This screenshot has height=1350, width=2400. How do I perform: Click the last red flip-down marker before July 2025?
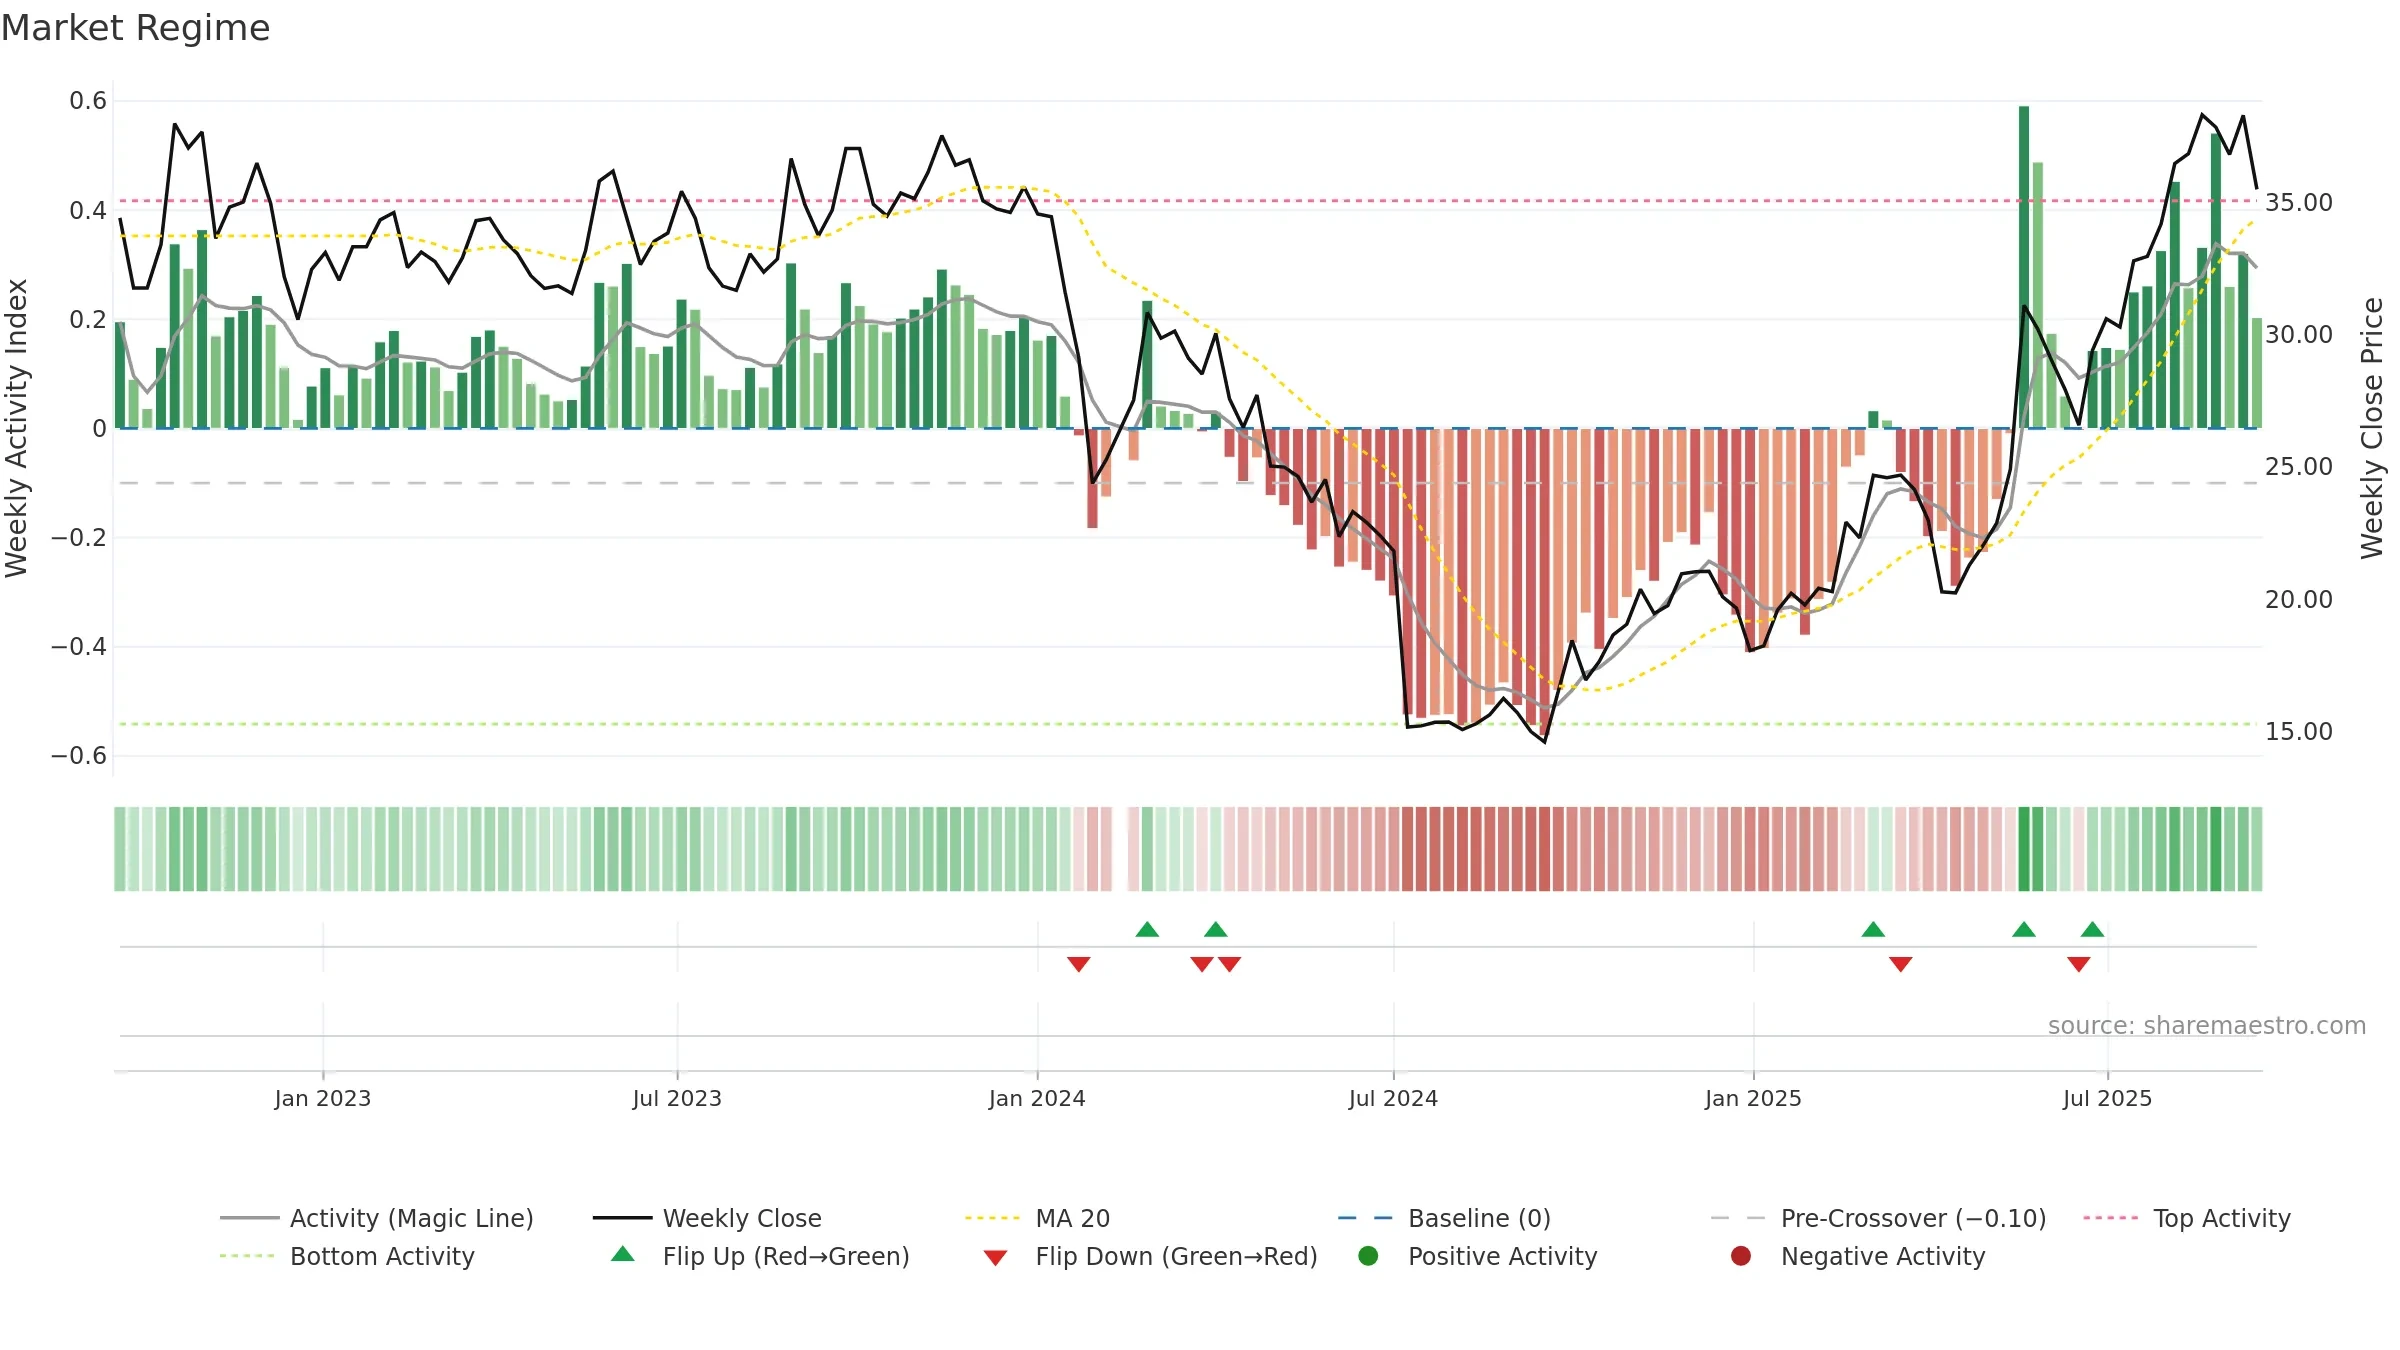2079,964
